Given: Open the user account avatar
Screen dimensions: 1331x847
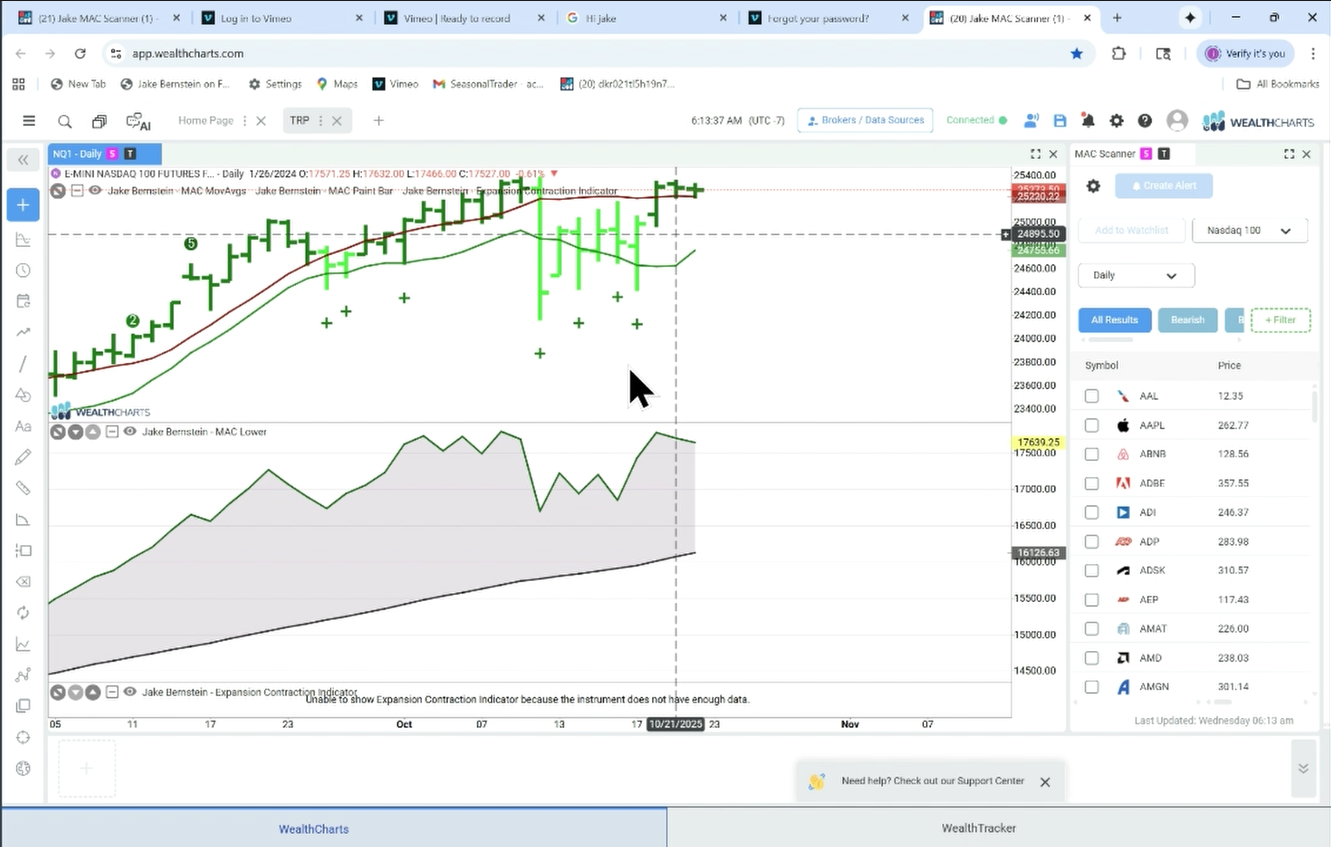Looking at the screenshot, I should pos(1177,121).
